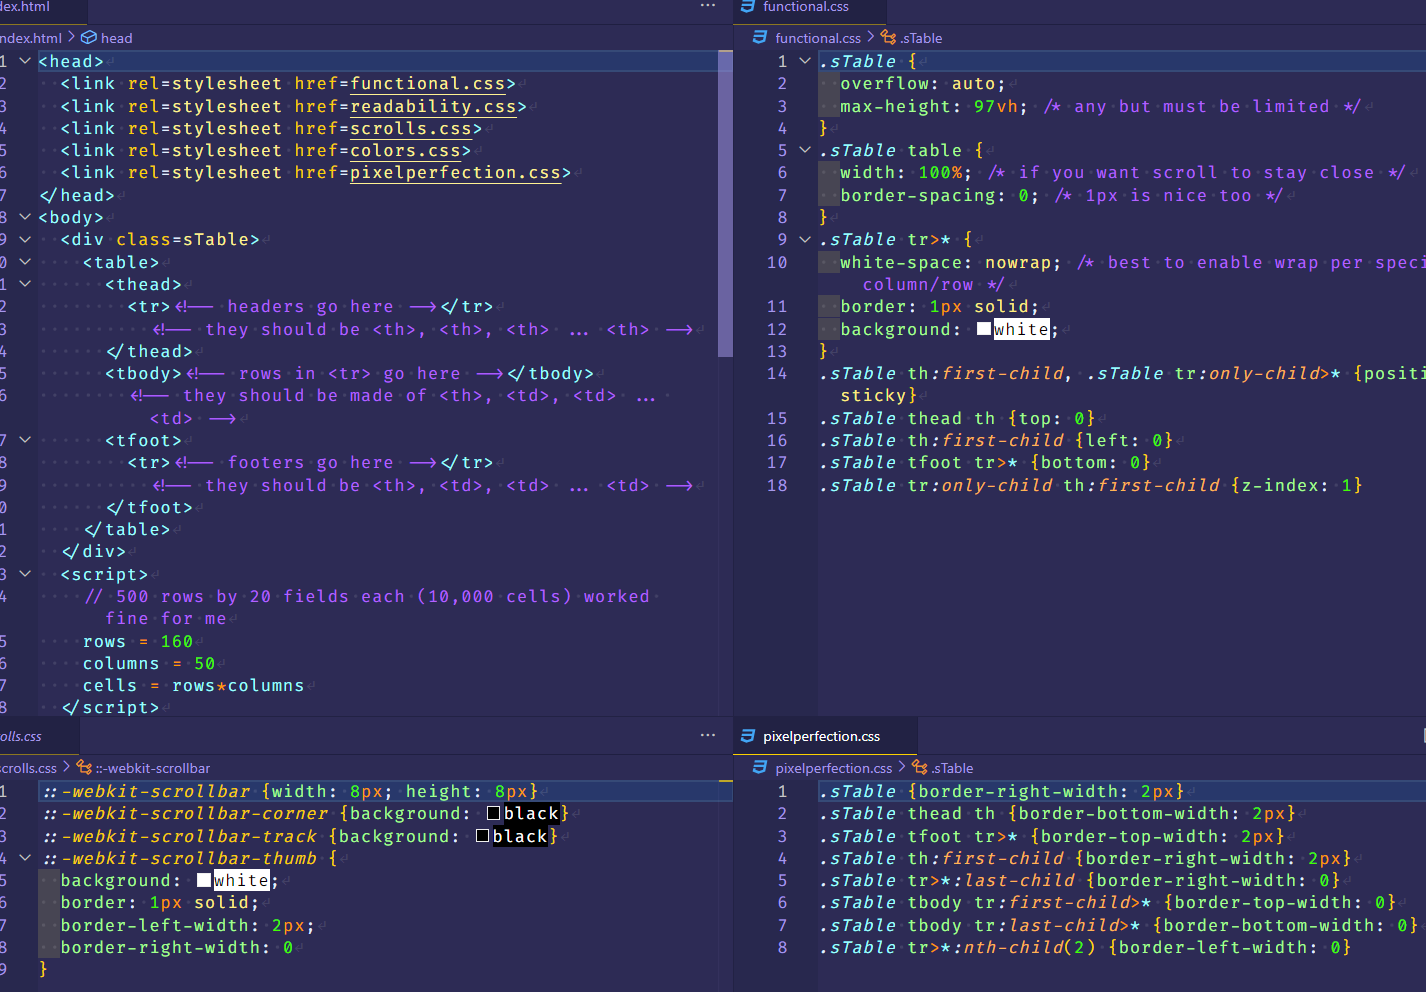Viewport: 1426px width, 992px height.
Task: Click .sTable in the pixelperfection.css breadcrumb
Action: (951, 768)
